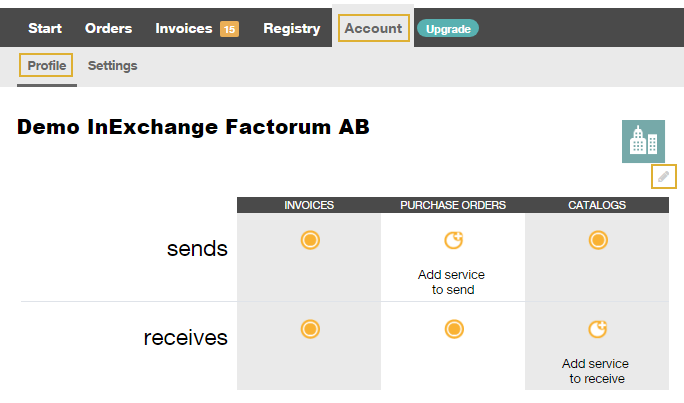Switch to the Settings tab
Screen dimensions: 684x403
[113, 65]
